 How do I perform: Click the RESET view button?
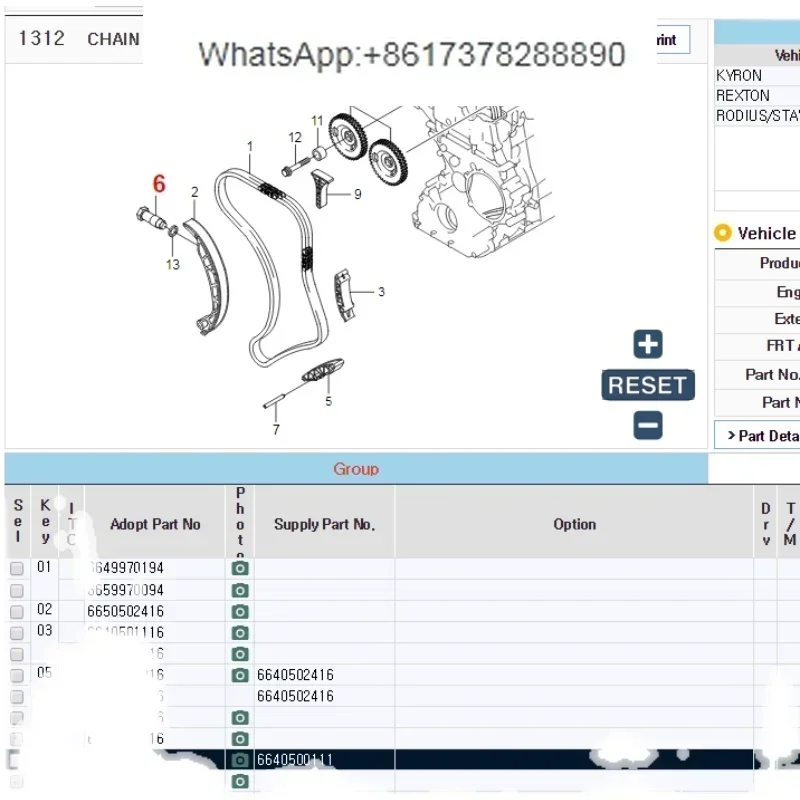[648, 385]
